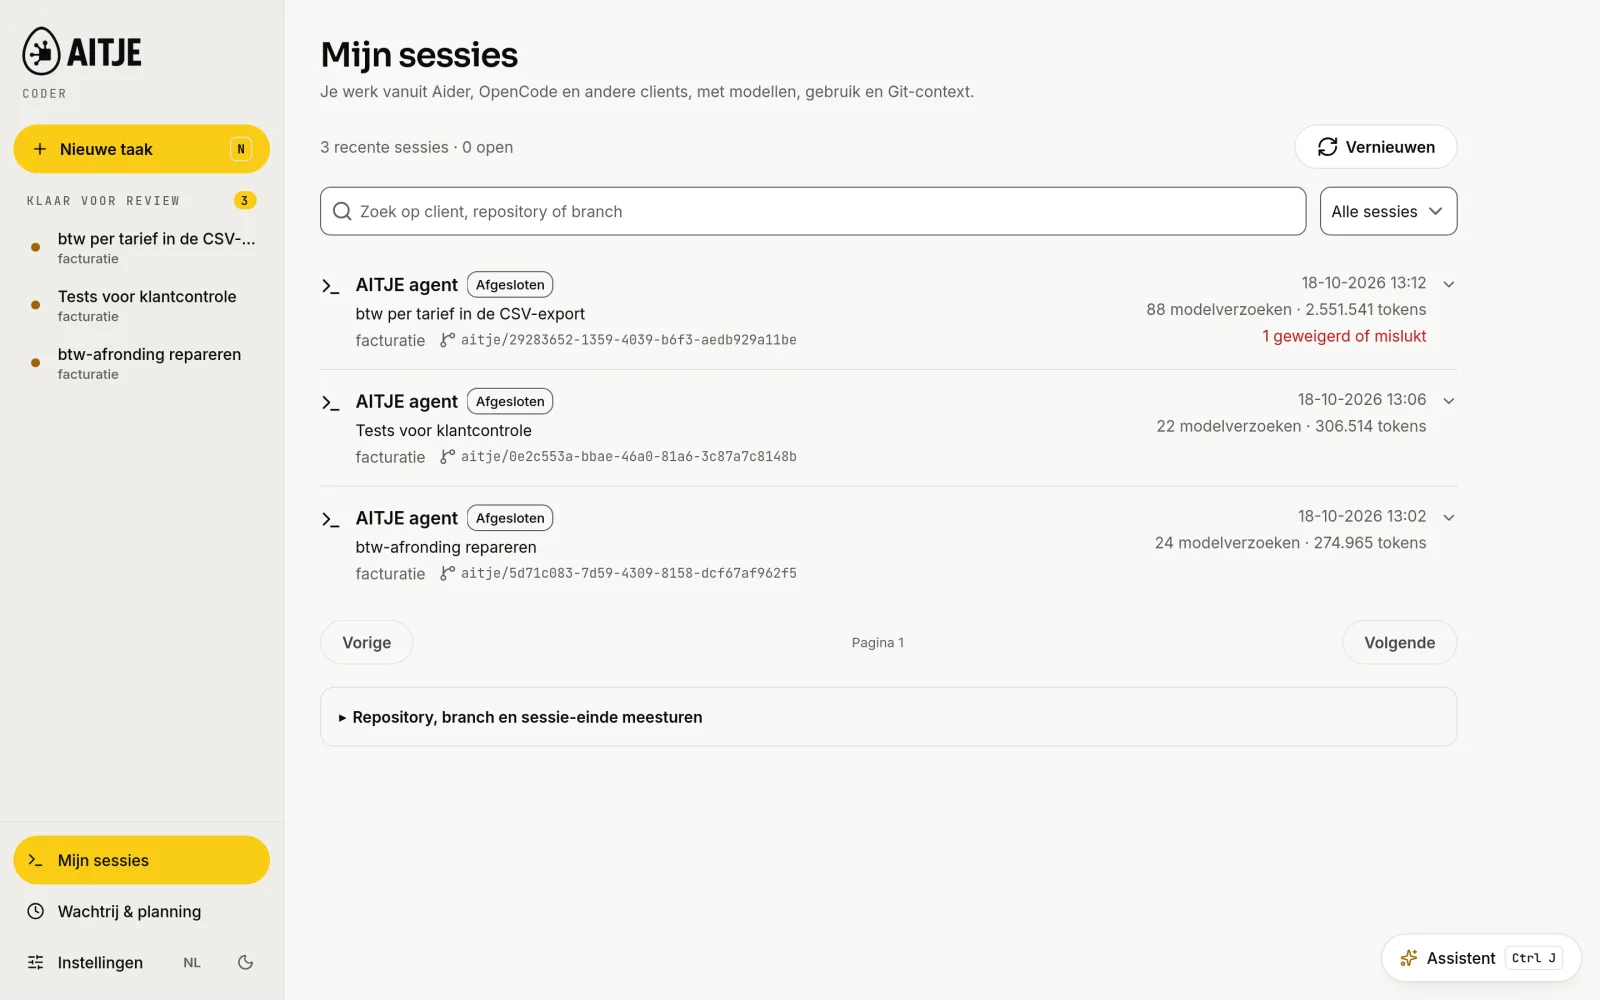Click terminal icon of btw-afronding repareren session
1600x1000 pixels.
coord(330,519)
